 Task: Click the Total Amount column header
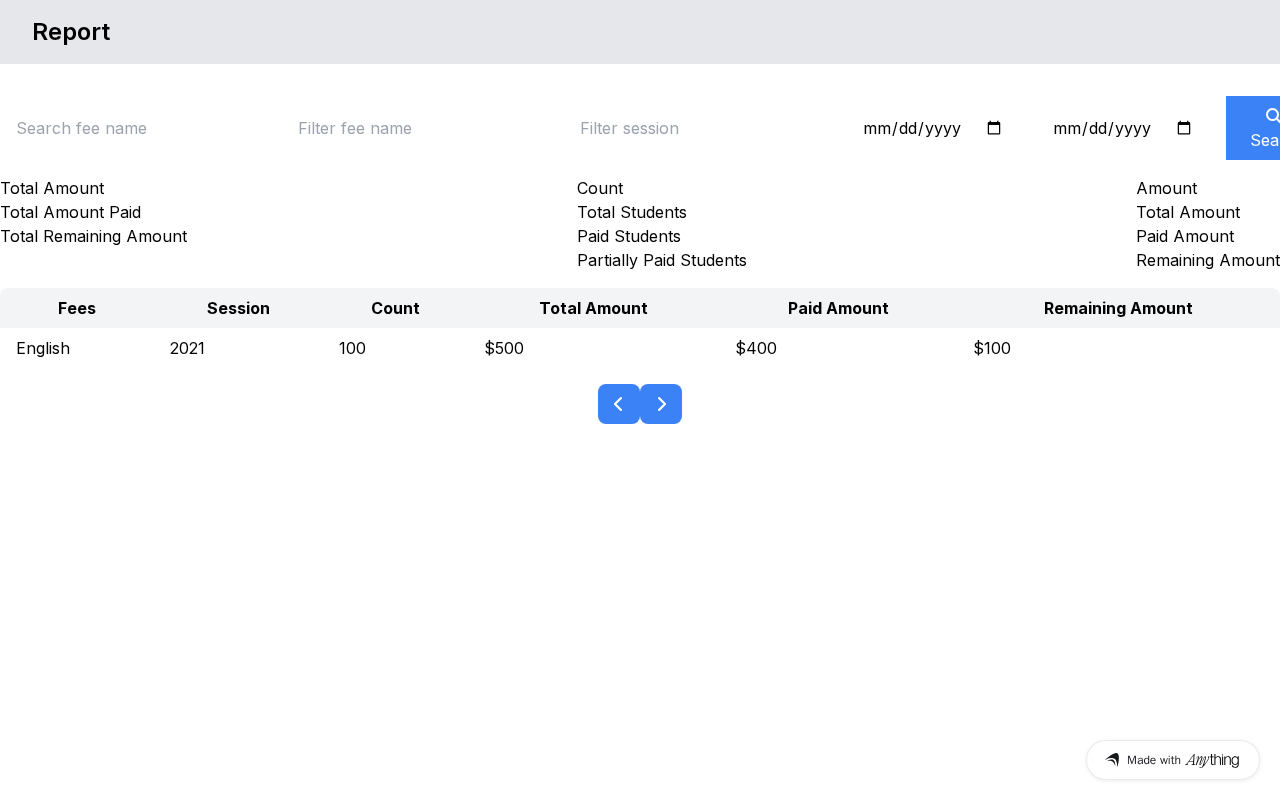click(x=593, y=308)
